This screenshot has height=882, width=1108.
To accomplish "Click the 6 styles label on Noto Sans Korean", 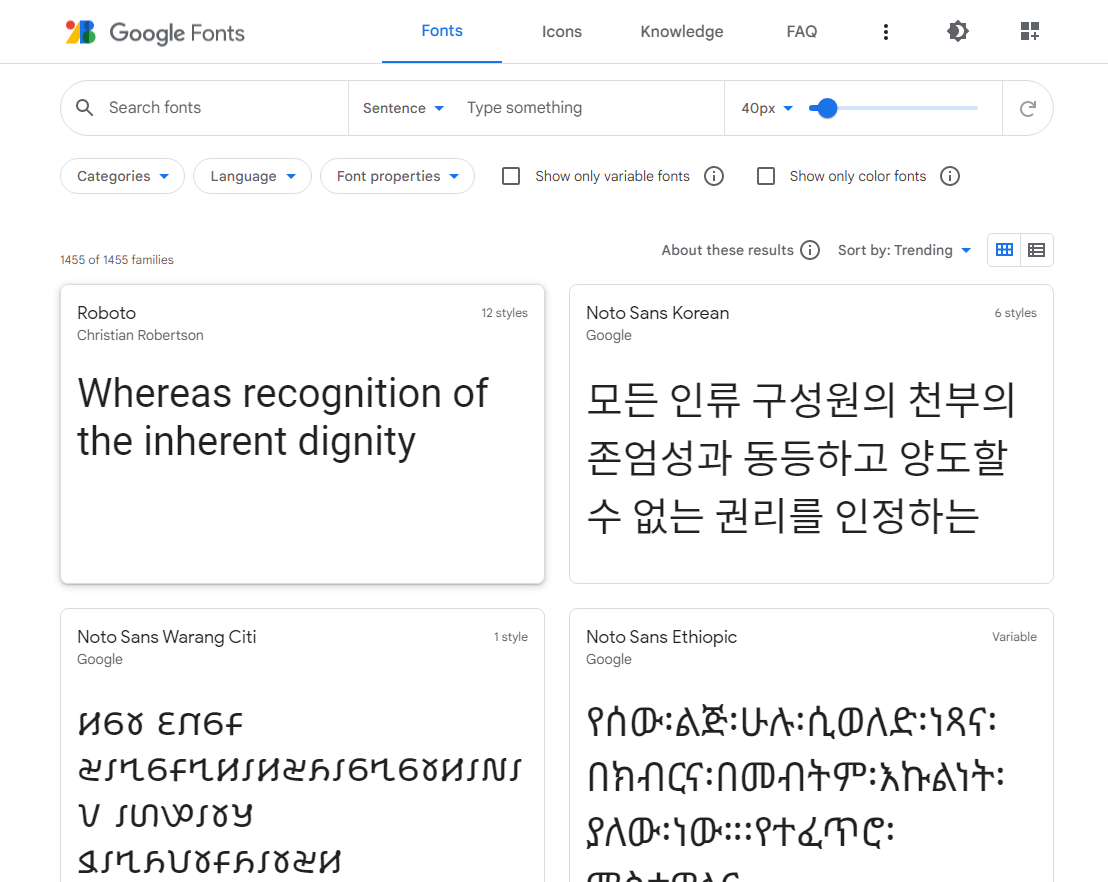I will pos(1015,313).
